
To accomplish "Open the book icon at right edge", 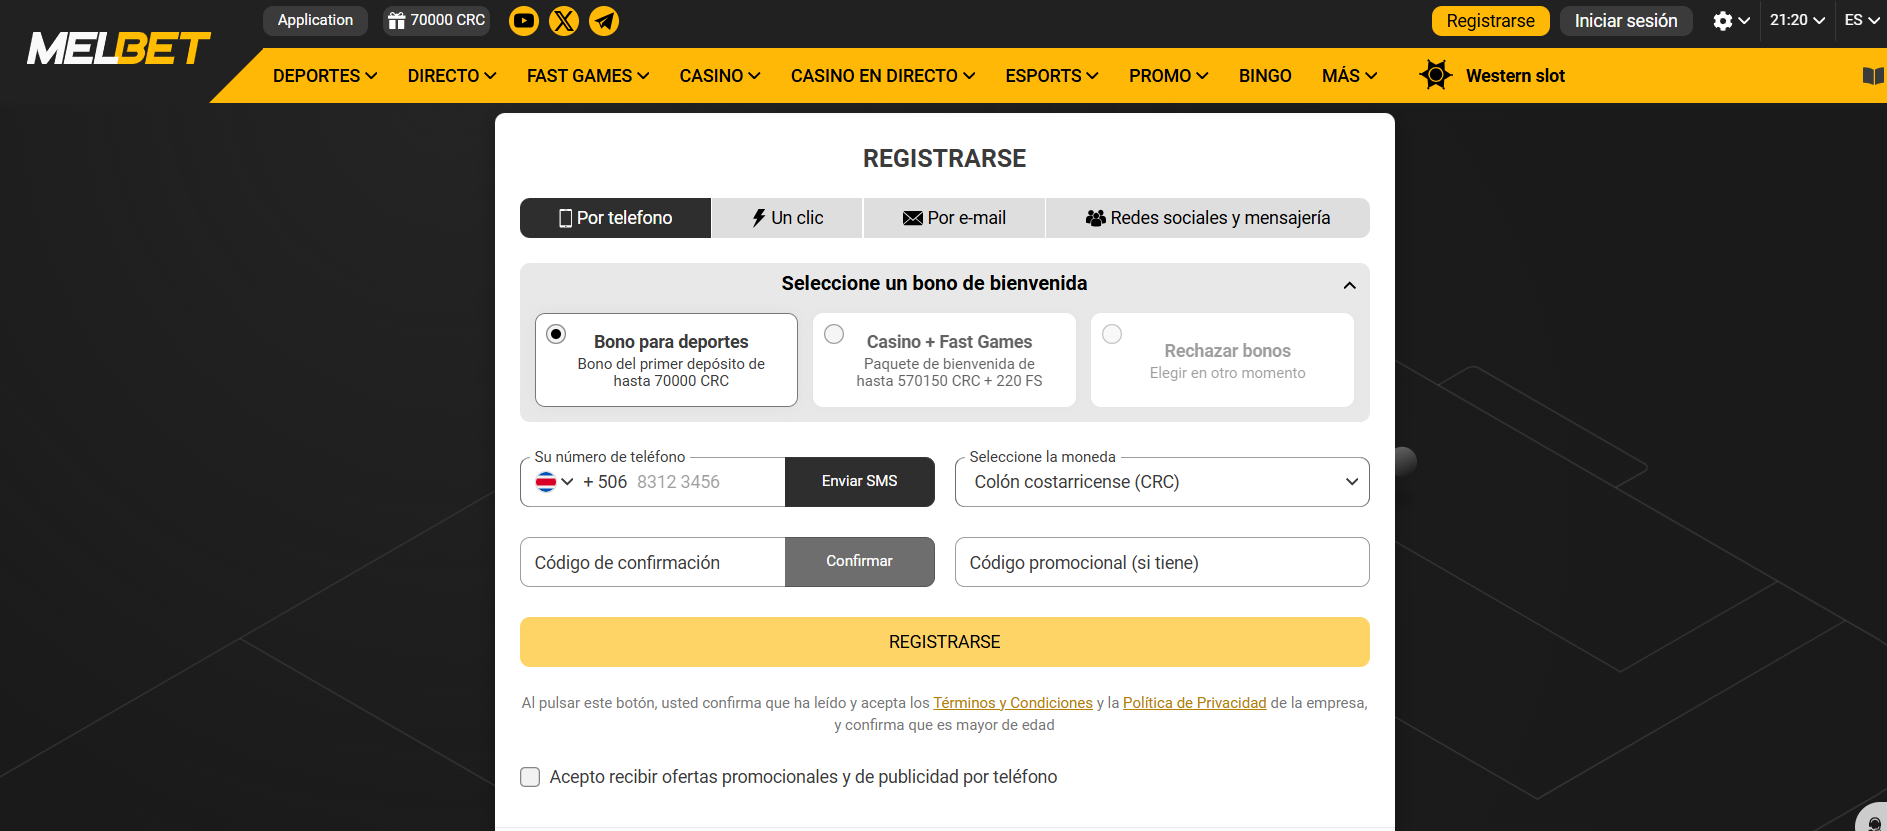I will pyautogui.click(x=1873, y=76).
